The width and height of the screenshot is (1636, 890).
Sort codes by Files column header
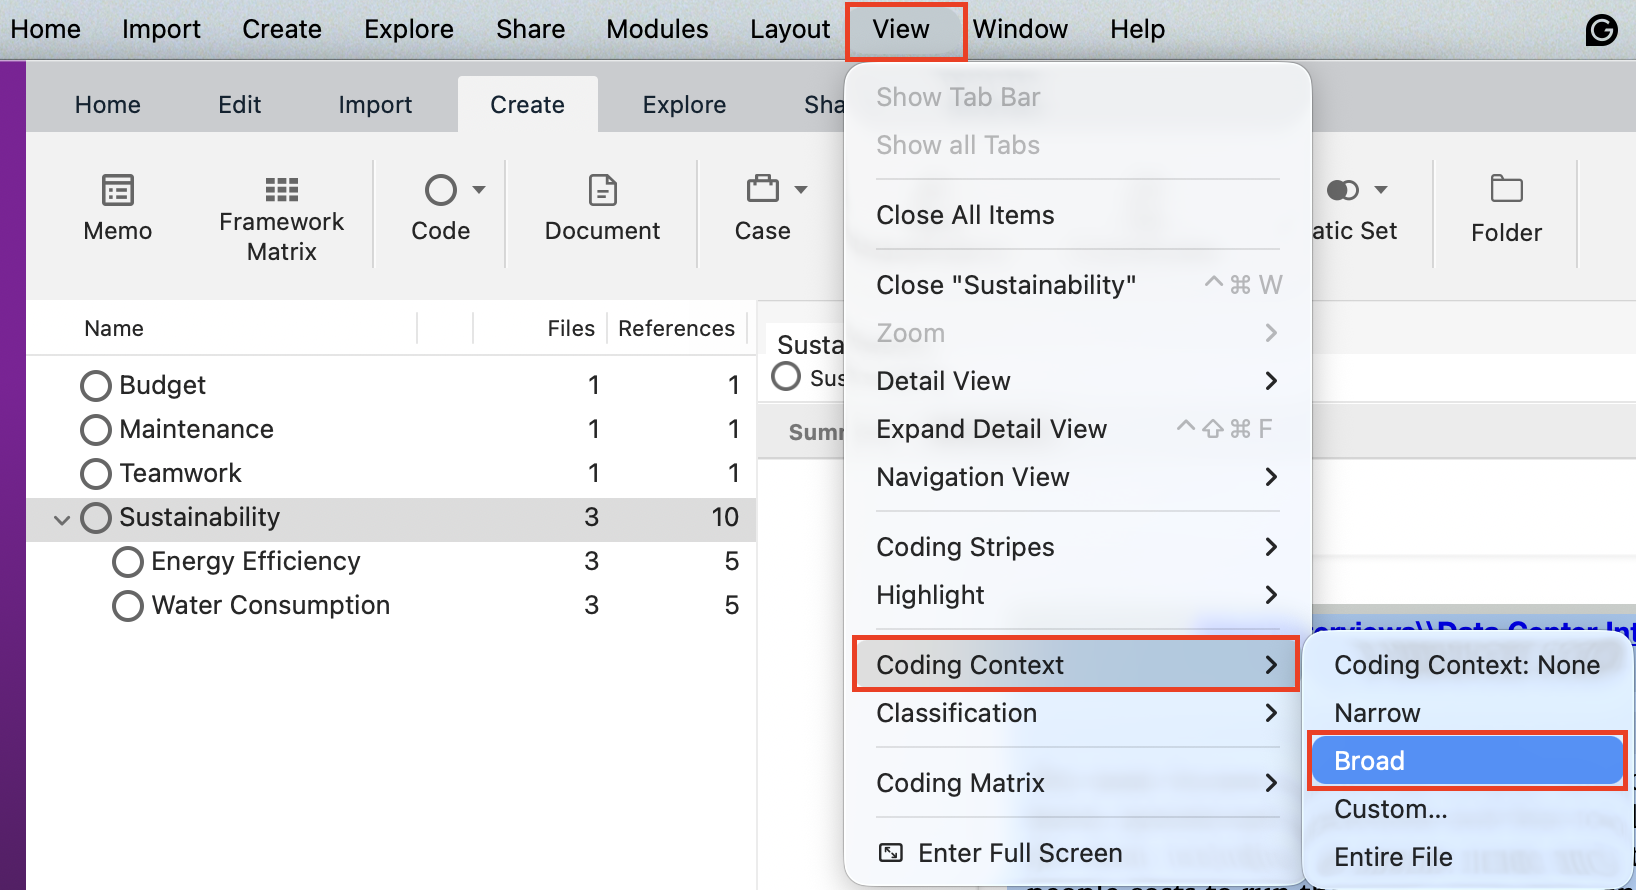(571, 329)
